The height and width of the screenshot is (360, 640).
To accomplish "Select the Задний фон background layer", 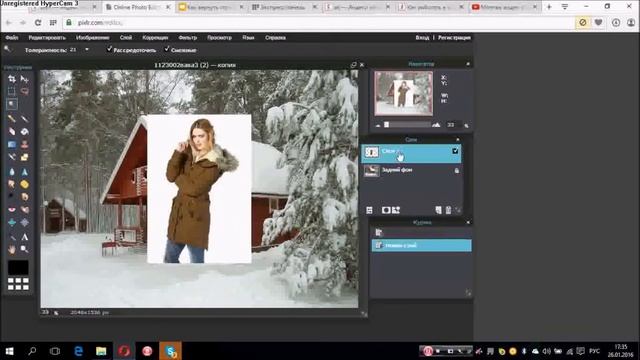I will tap(411, 170).
